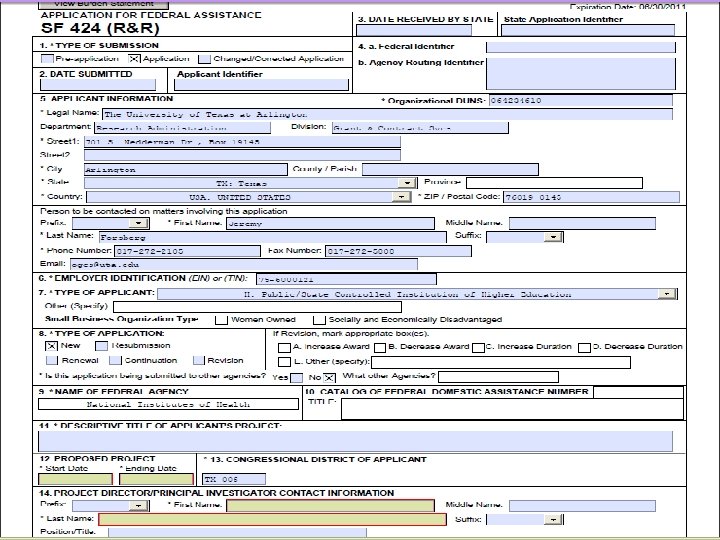Viewport: 720px width, 540px height.
Task: Click the Other (Specify) applicant type field
Action: tap(258, 306)
